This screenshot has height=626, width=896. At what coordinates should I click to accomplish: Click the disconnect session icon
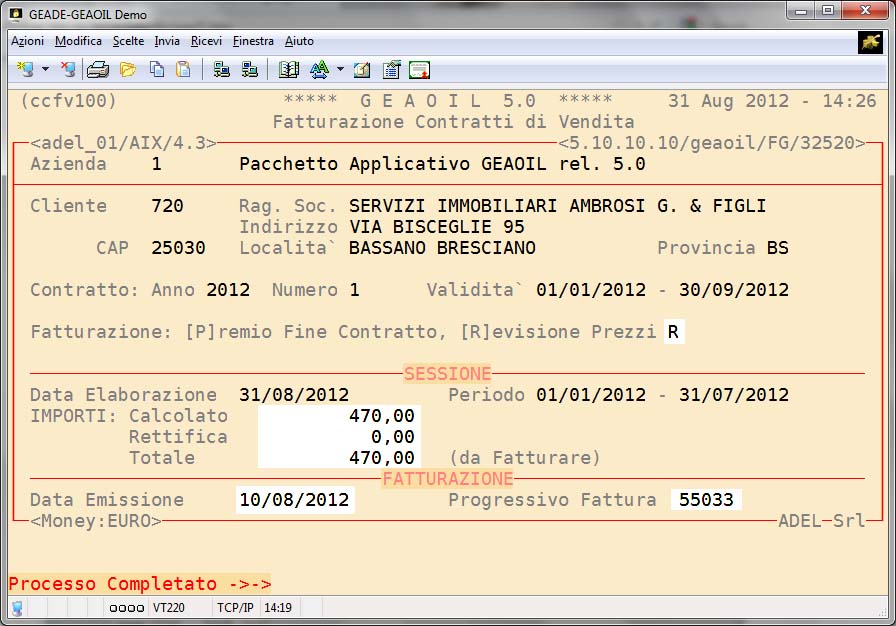(68, 70)
